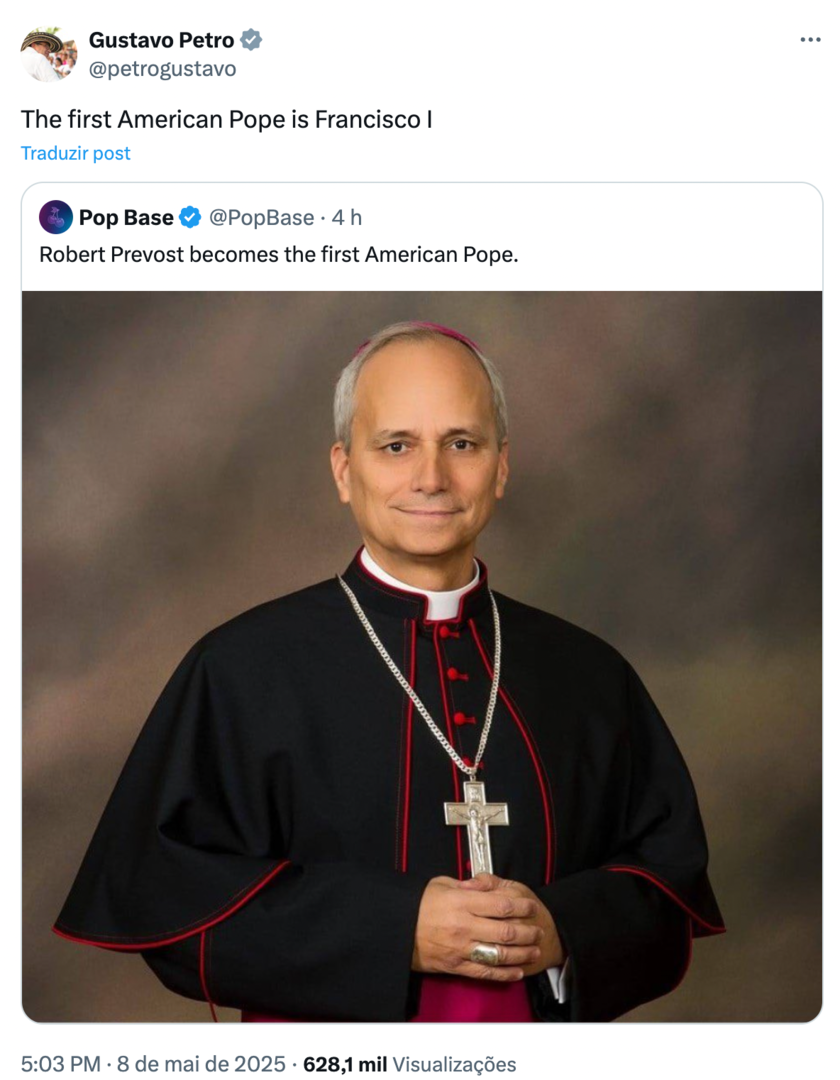This screenshot has height=1080, width=840.
Task: Click the 628,1 mil view count
Action: (x=344, y=1064)
